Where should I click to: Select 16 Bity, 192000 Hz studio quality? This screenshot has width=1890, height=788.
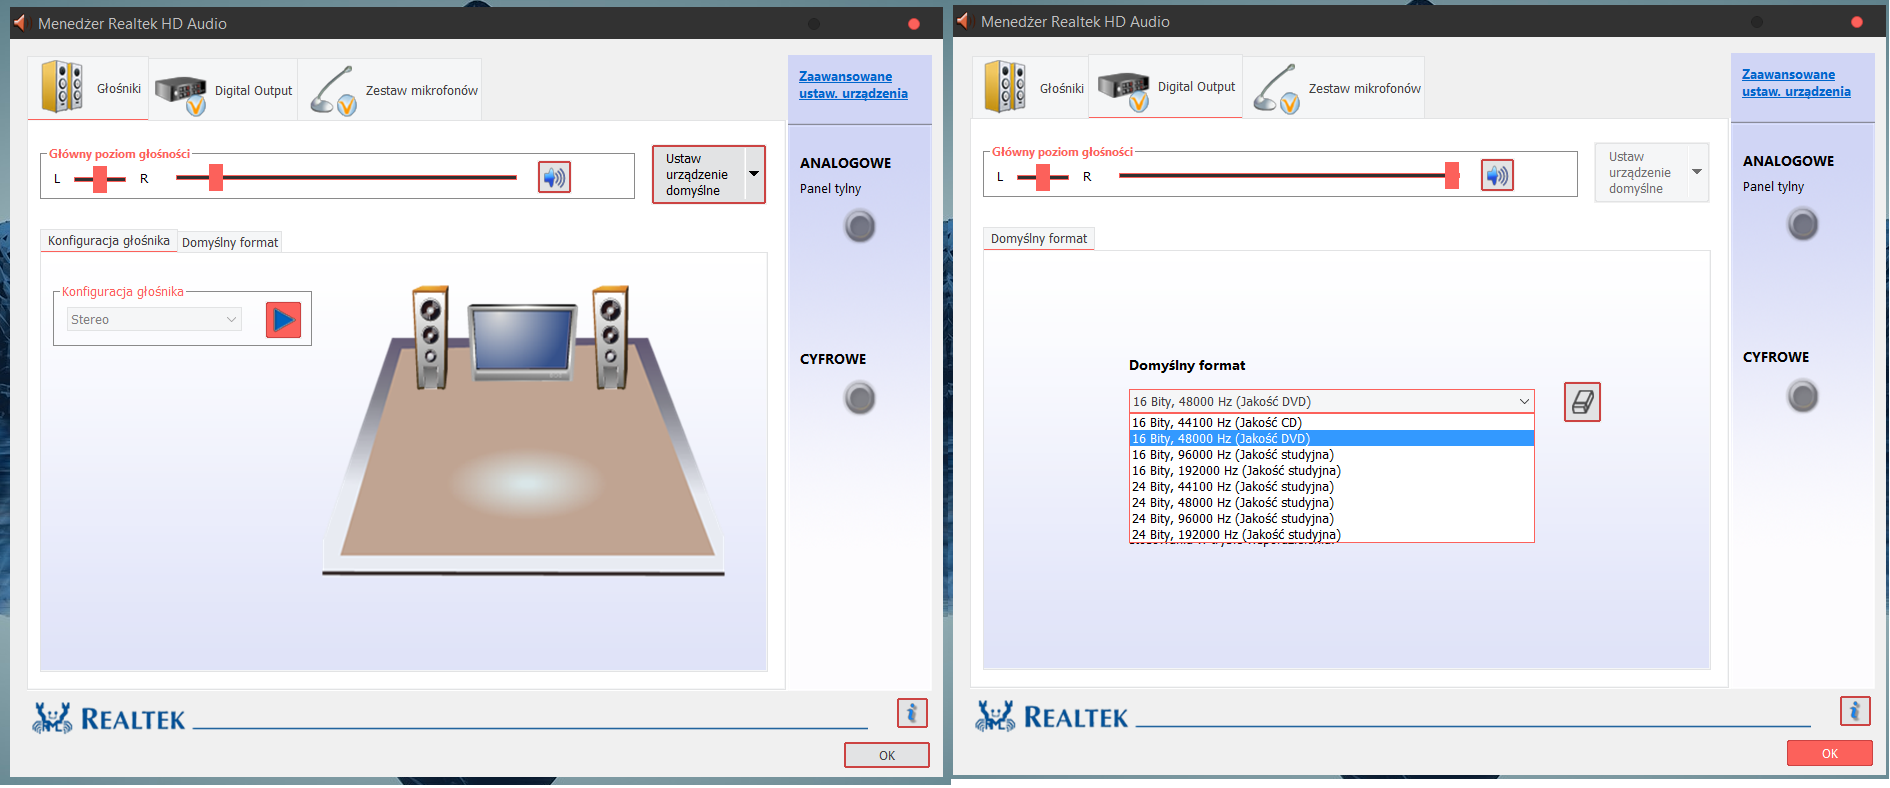[1331, 471]
